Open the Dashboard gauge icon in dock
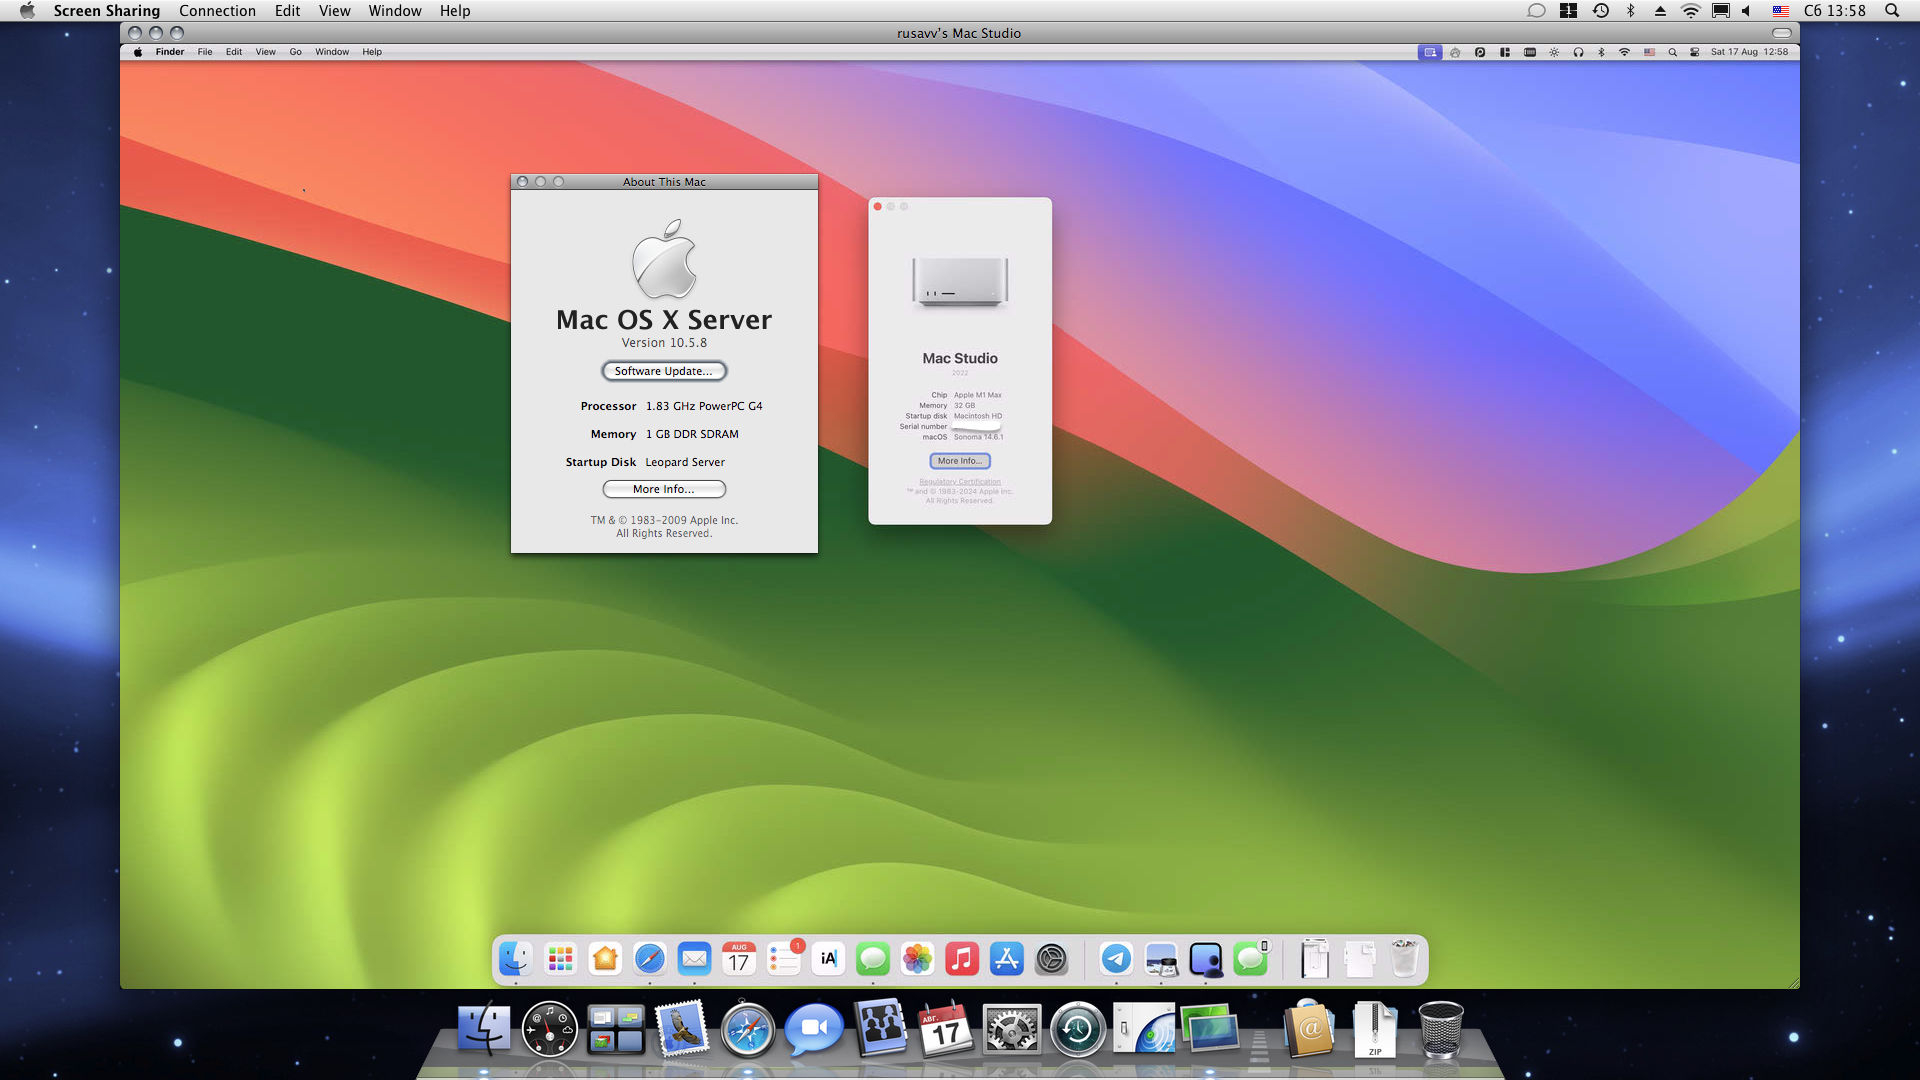1920x1080 pixels. pos(549,1030)
